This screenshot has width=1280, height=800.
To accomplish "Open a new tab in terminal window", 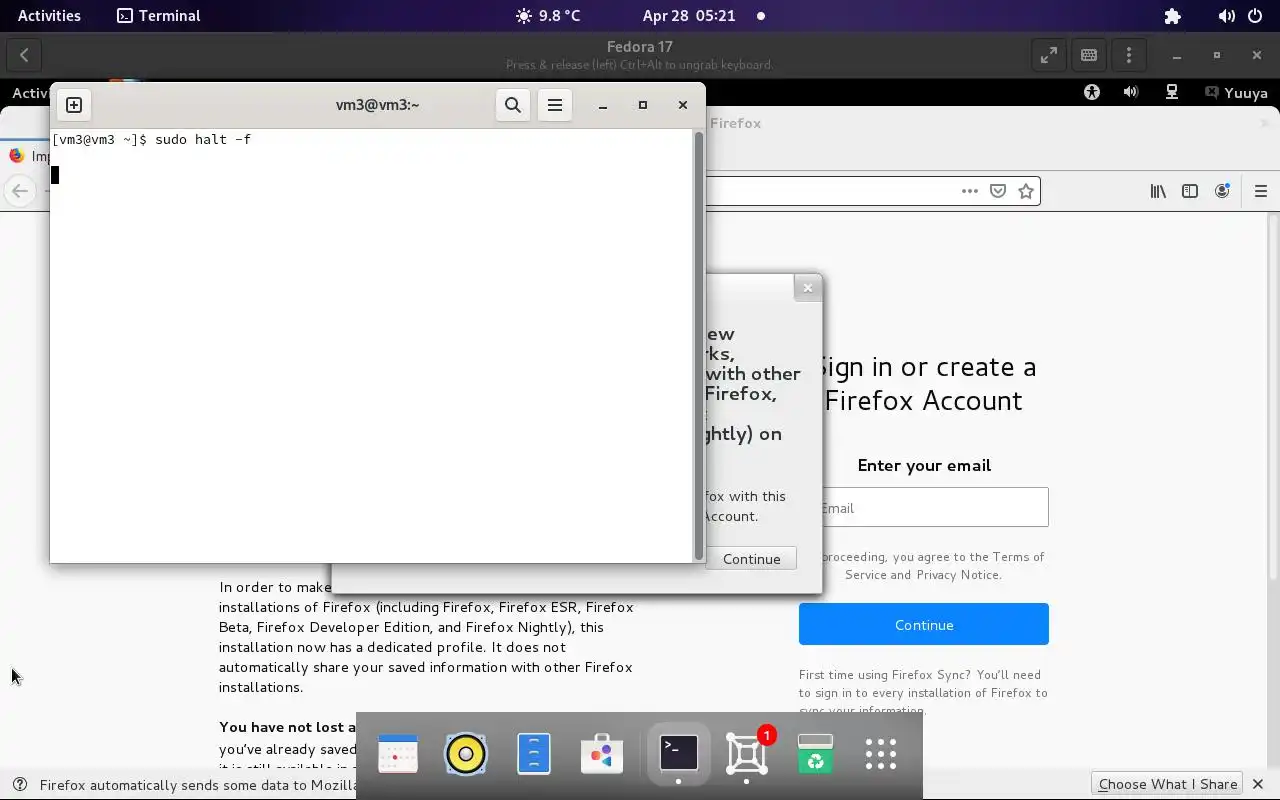I will 74,105.
